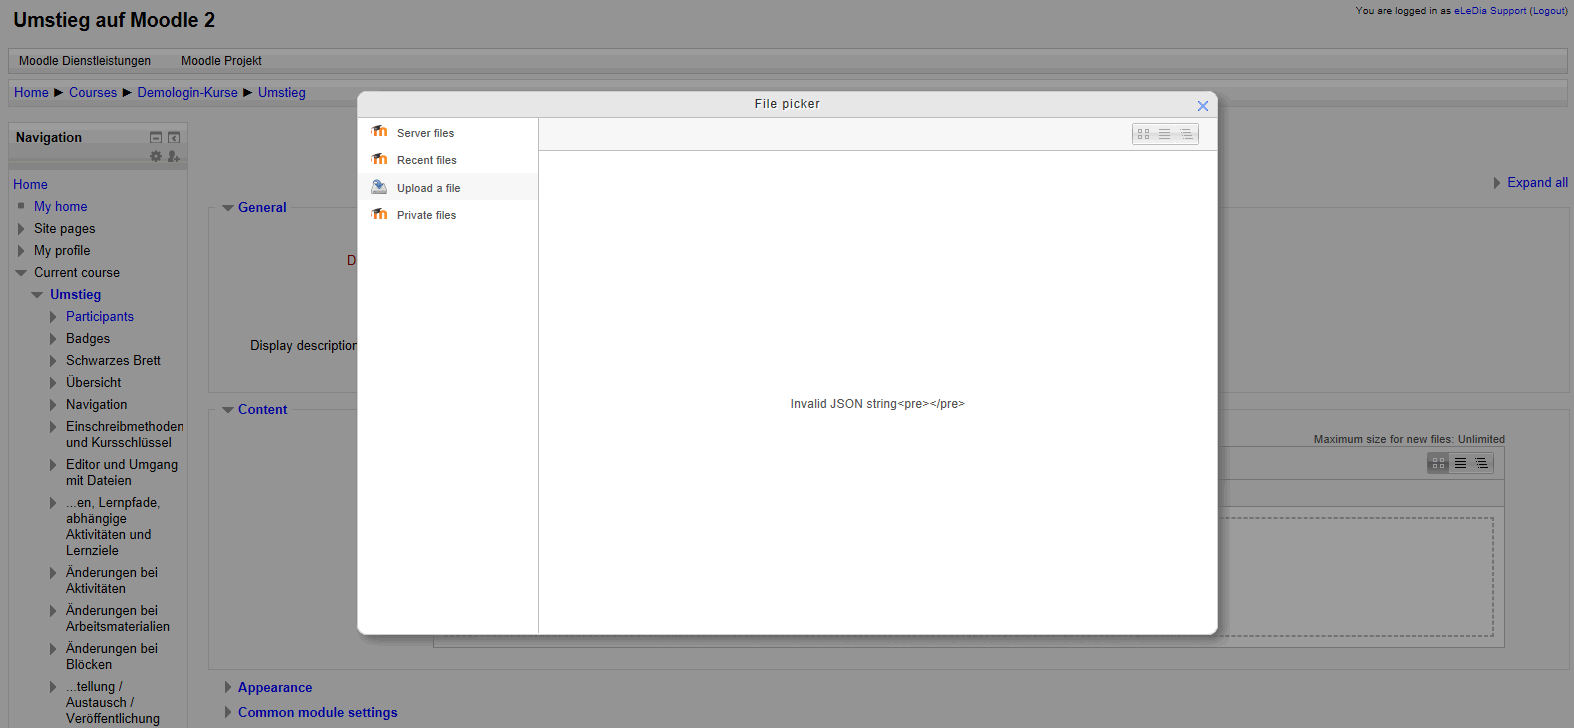Open Navigation block gear actions
Screen dimensions: 1574x728
pyautogui.click(x=156, y=156)
